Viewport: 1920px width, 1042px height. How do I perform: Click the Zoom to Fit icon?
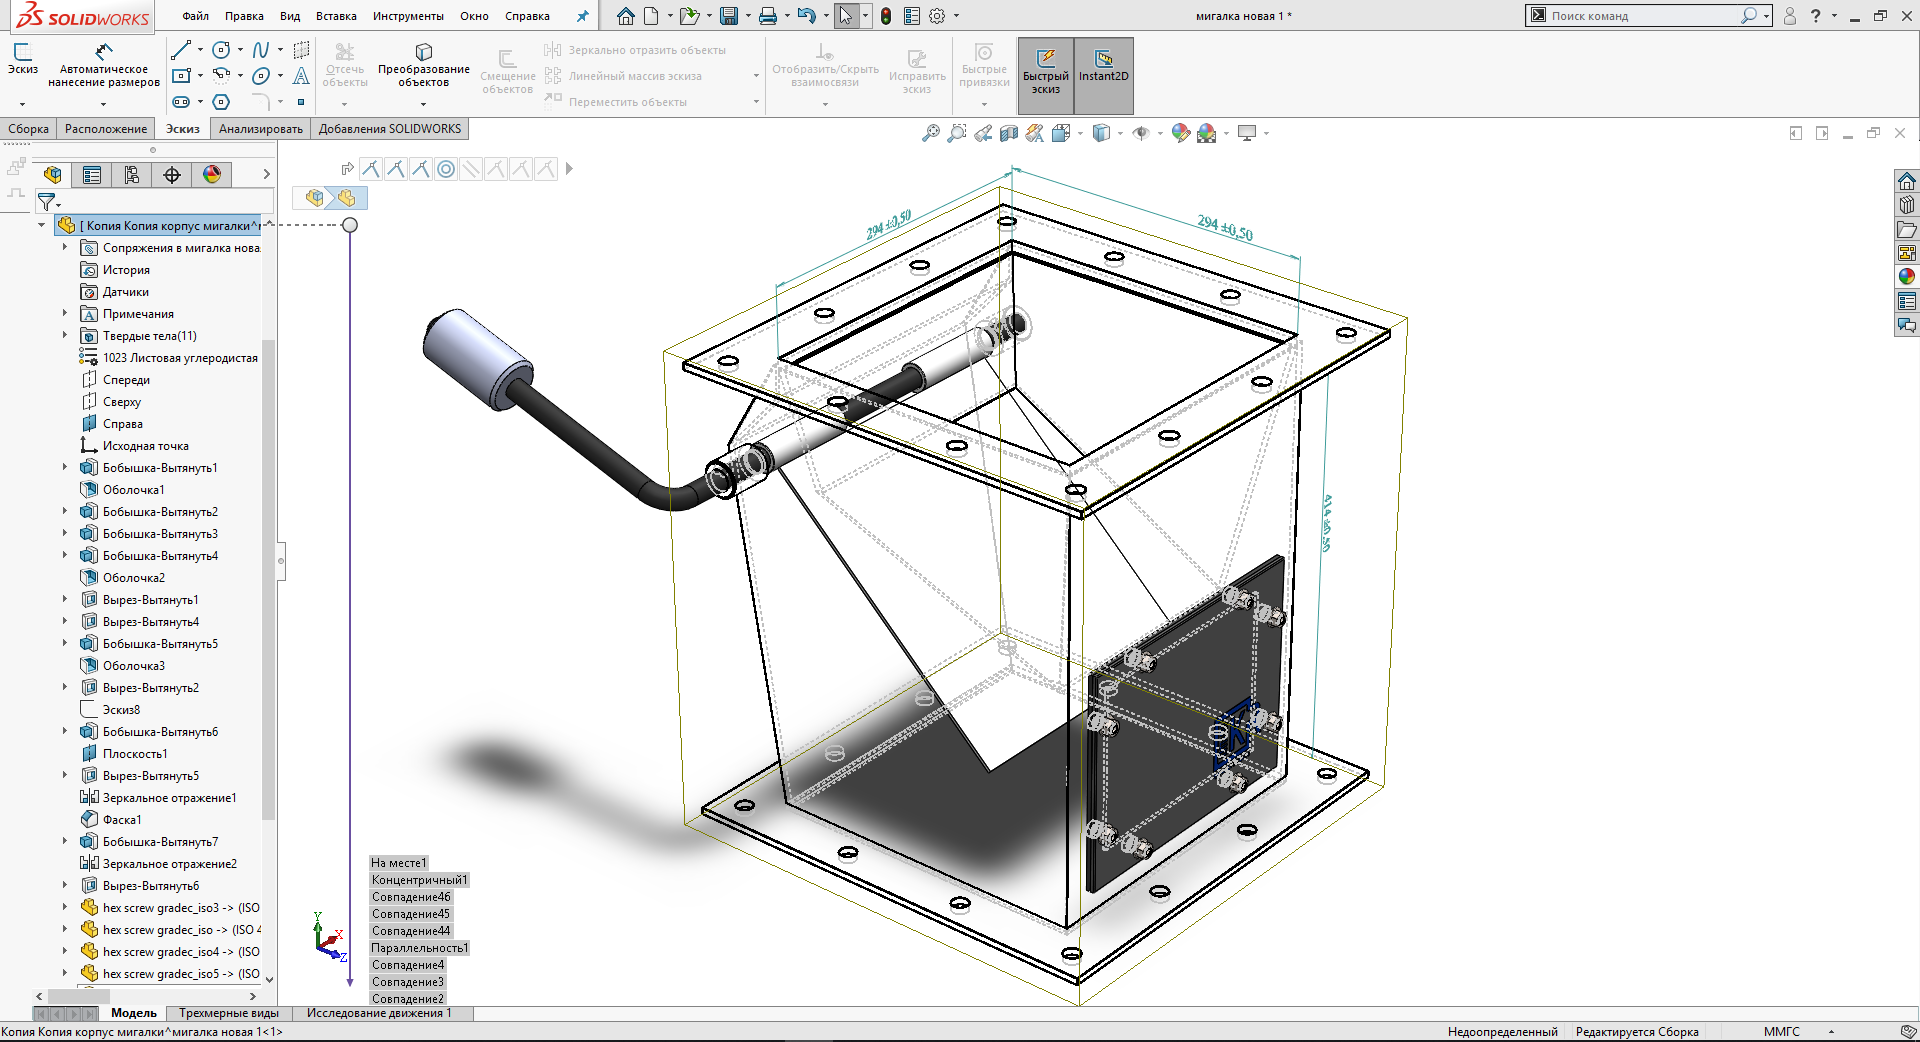coord(930,133)
